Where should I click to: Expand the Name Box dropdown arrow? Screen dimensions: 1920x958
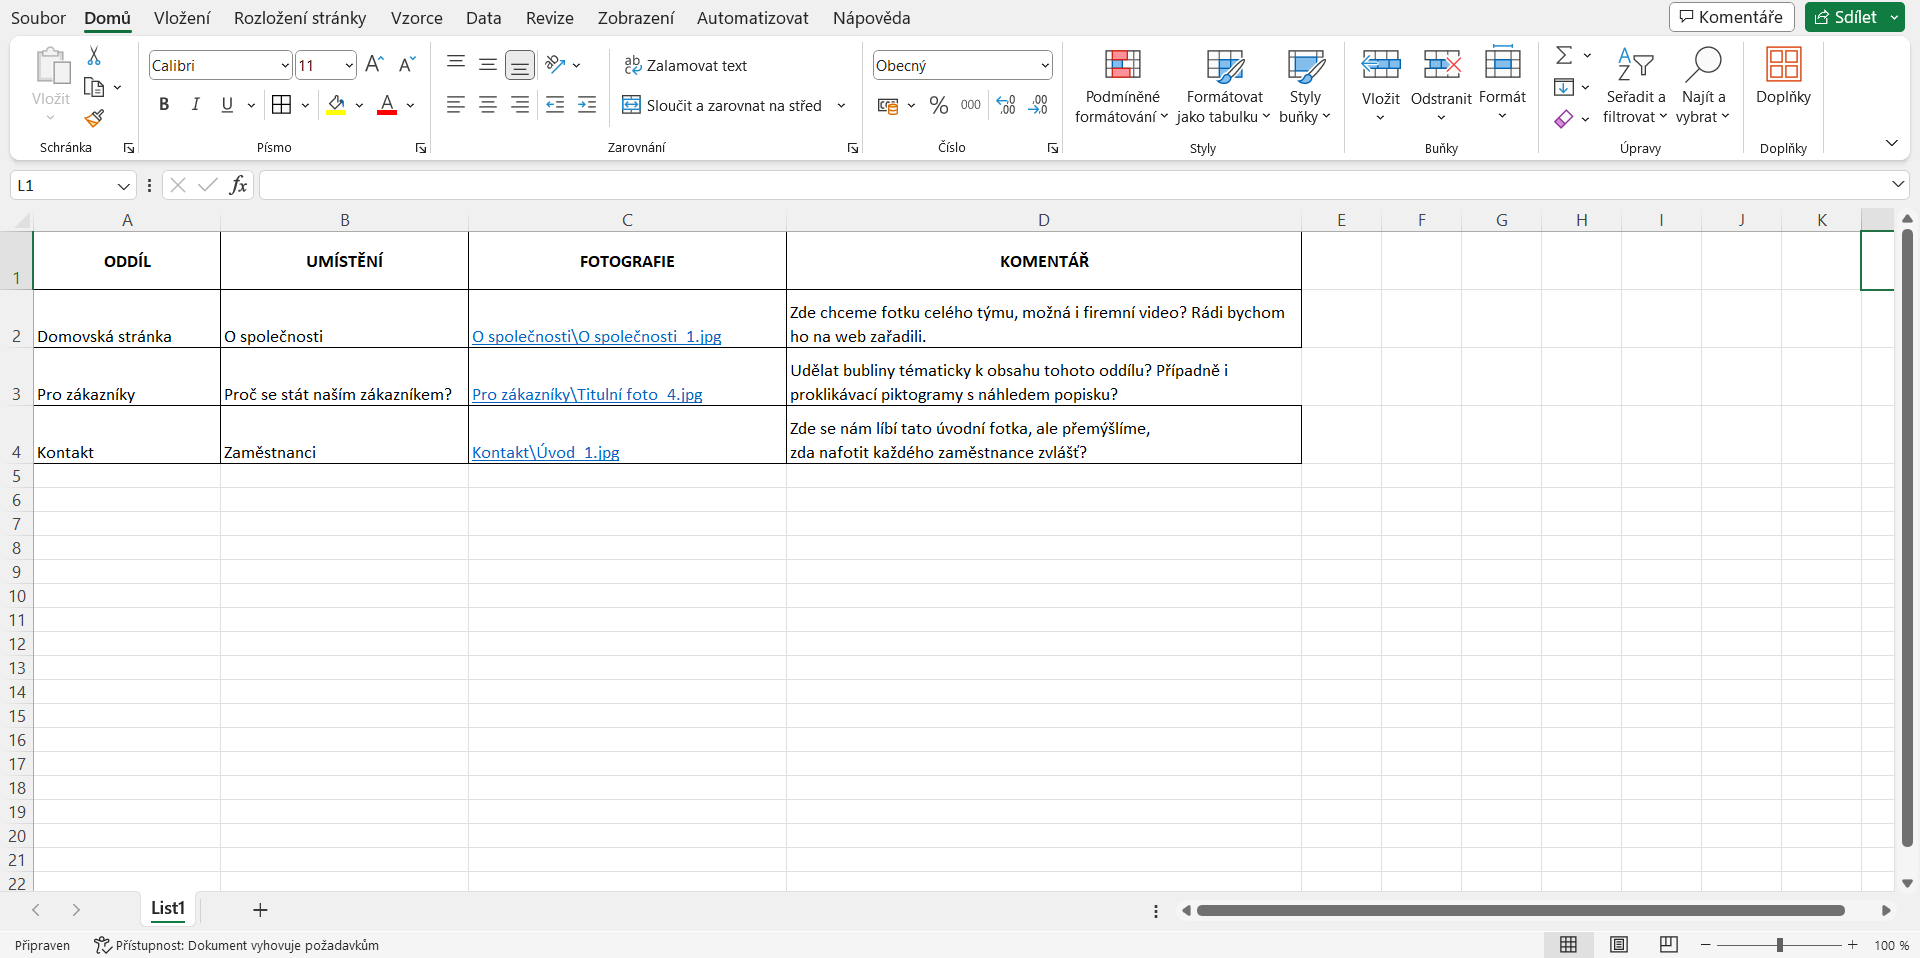click(123, 186)
